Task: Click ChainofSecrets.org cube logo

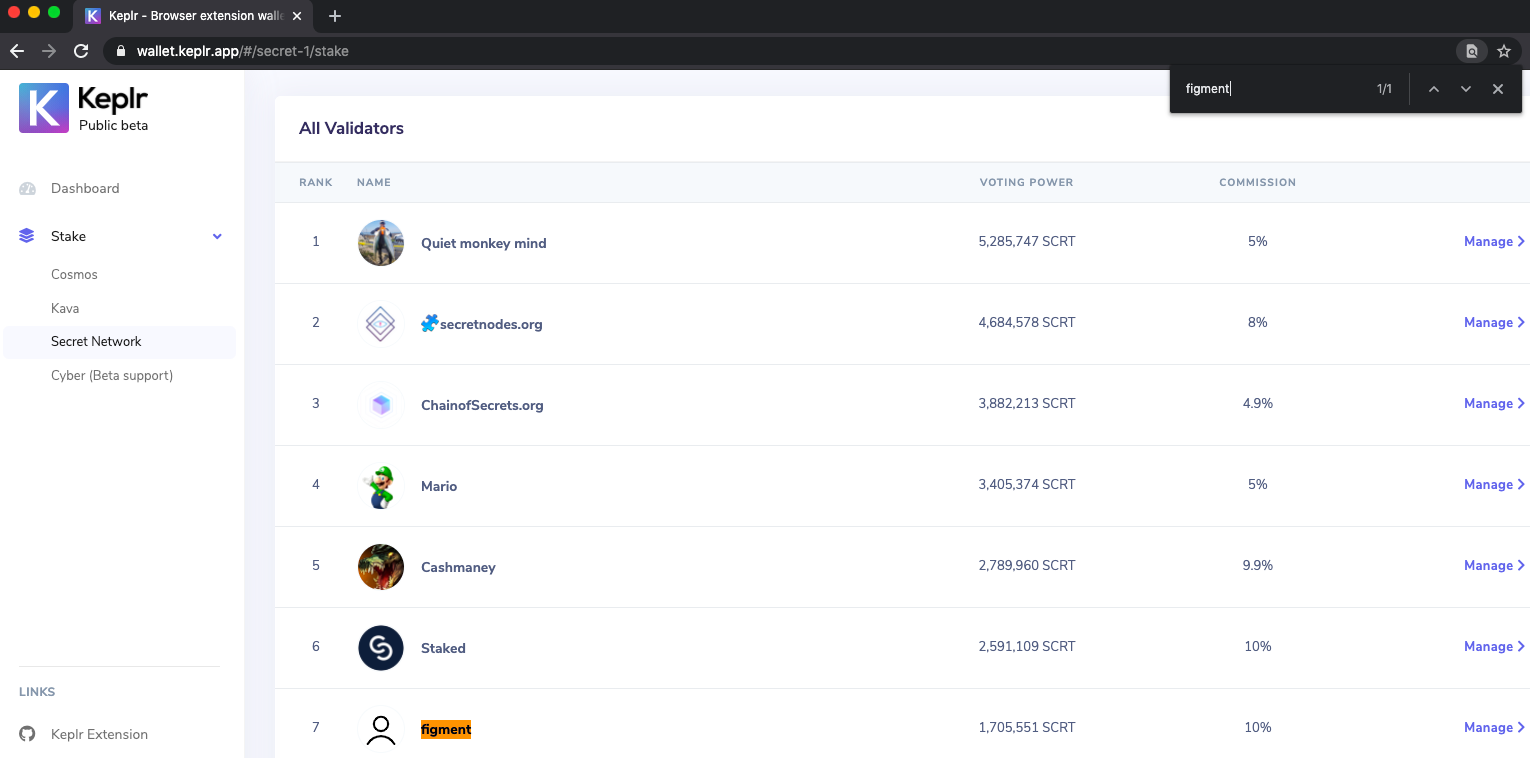Action: [x=381, y=405]
